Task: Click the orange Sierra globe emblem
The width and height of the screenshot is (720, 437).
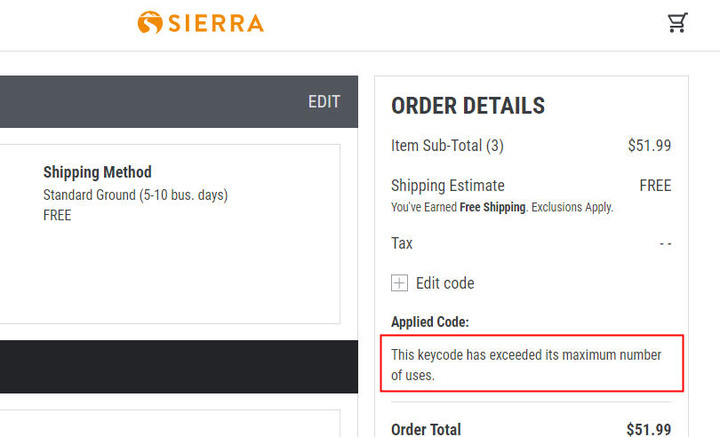Action: click(x=150, y=22)
